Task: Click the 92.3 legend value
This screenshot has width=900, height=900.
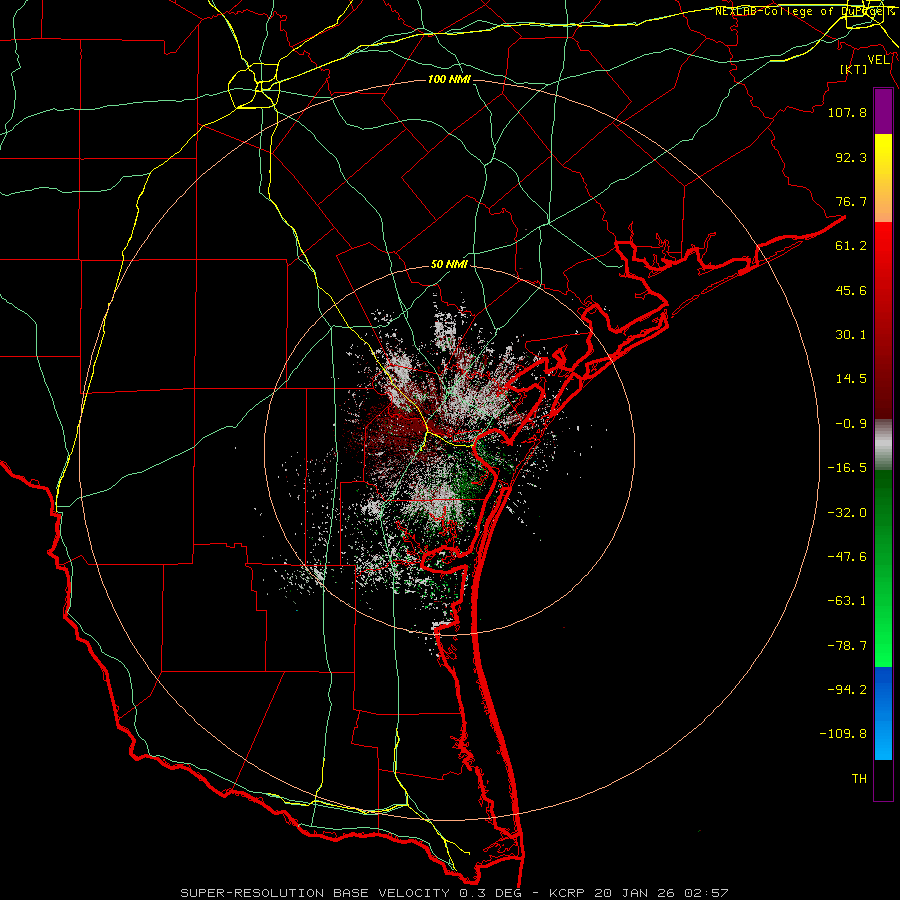Action: coord(851,157)
